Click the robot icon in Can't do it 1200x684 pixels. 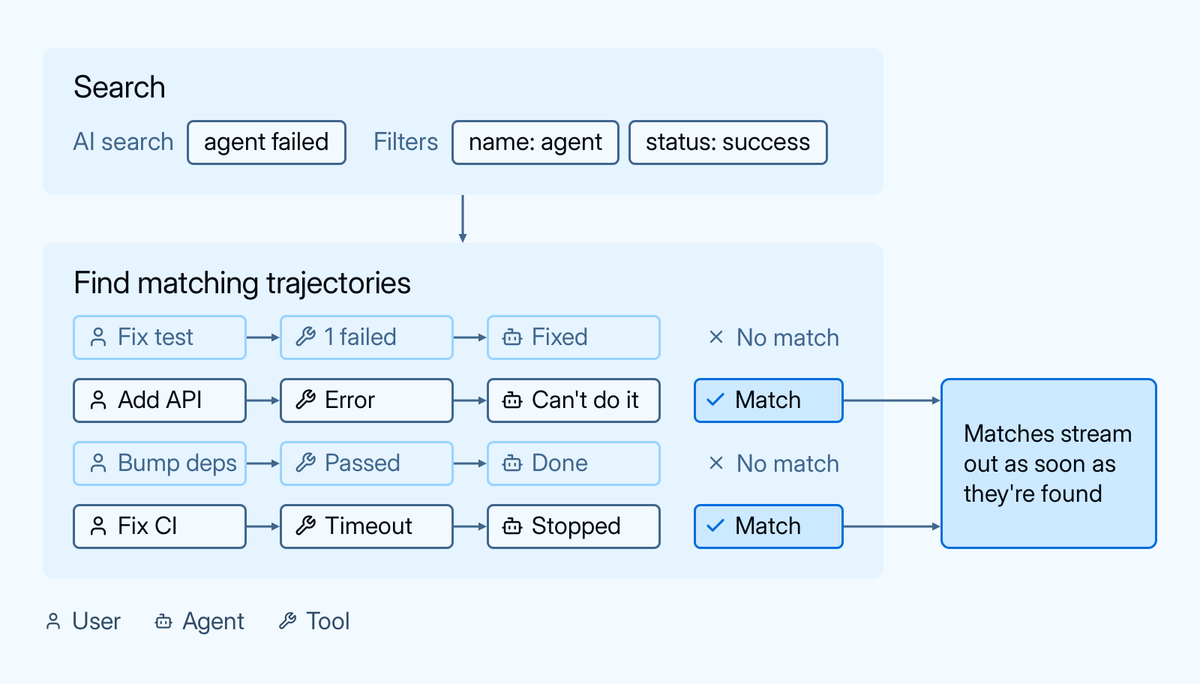click(512, 401)
